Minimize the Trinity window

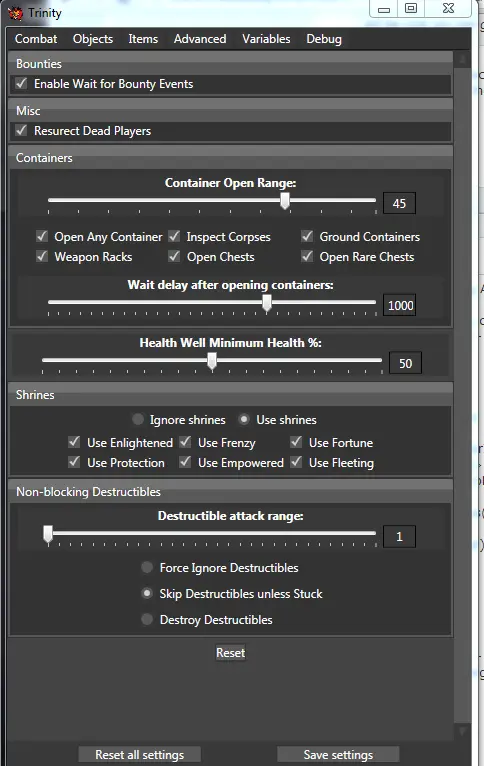click(384, 8)
